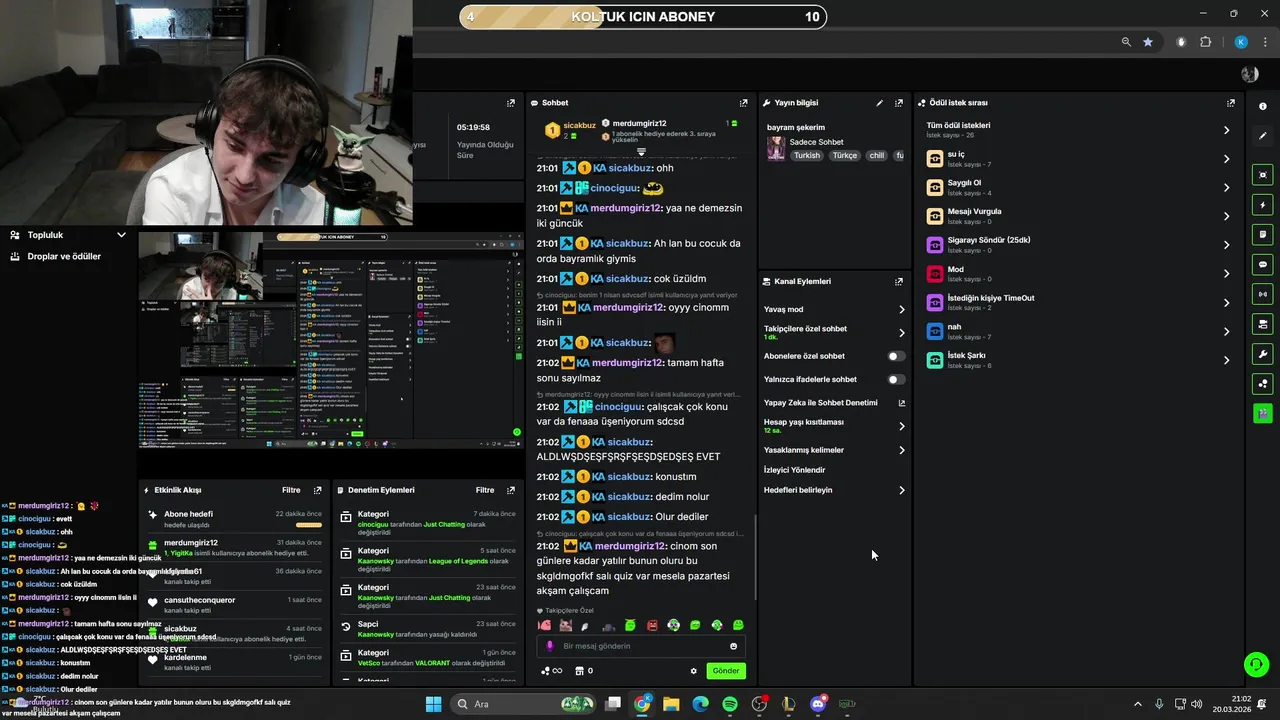Viewport: 1280px width, 720px height.
Task: Pop out the Yayın bilgisi panel
Action: click(898, 103)
